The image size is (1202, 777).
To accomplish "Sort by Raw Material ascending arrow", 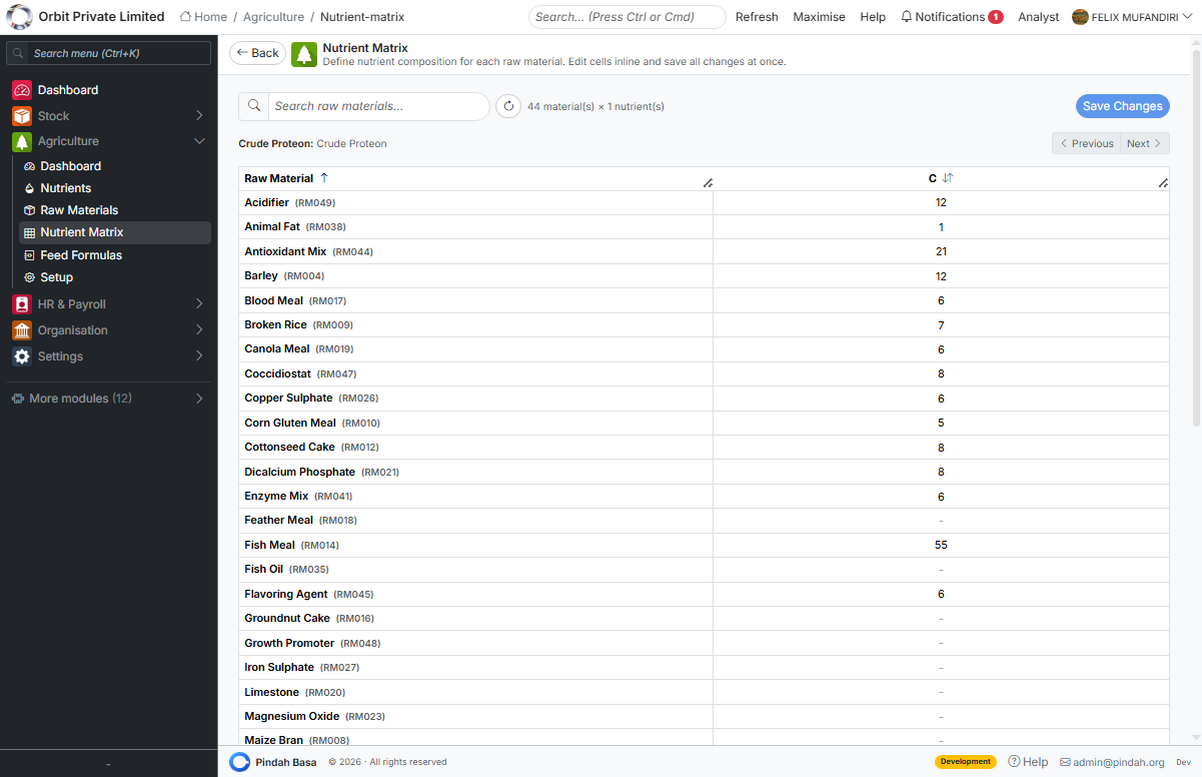I will [x=324, y=178].
